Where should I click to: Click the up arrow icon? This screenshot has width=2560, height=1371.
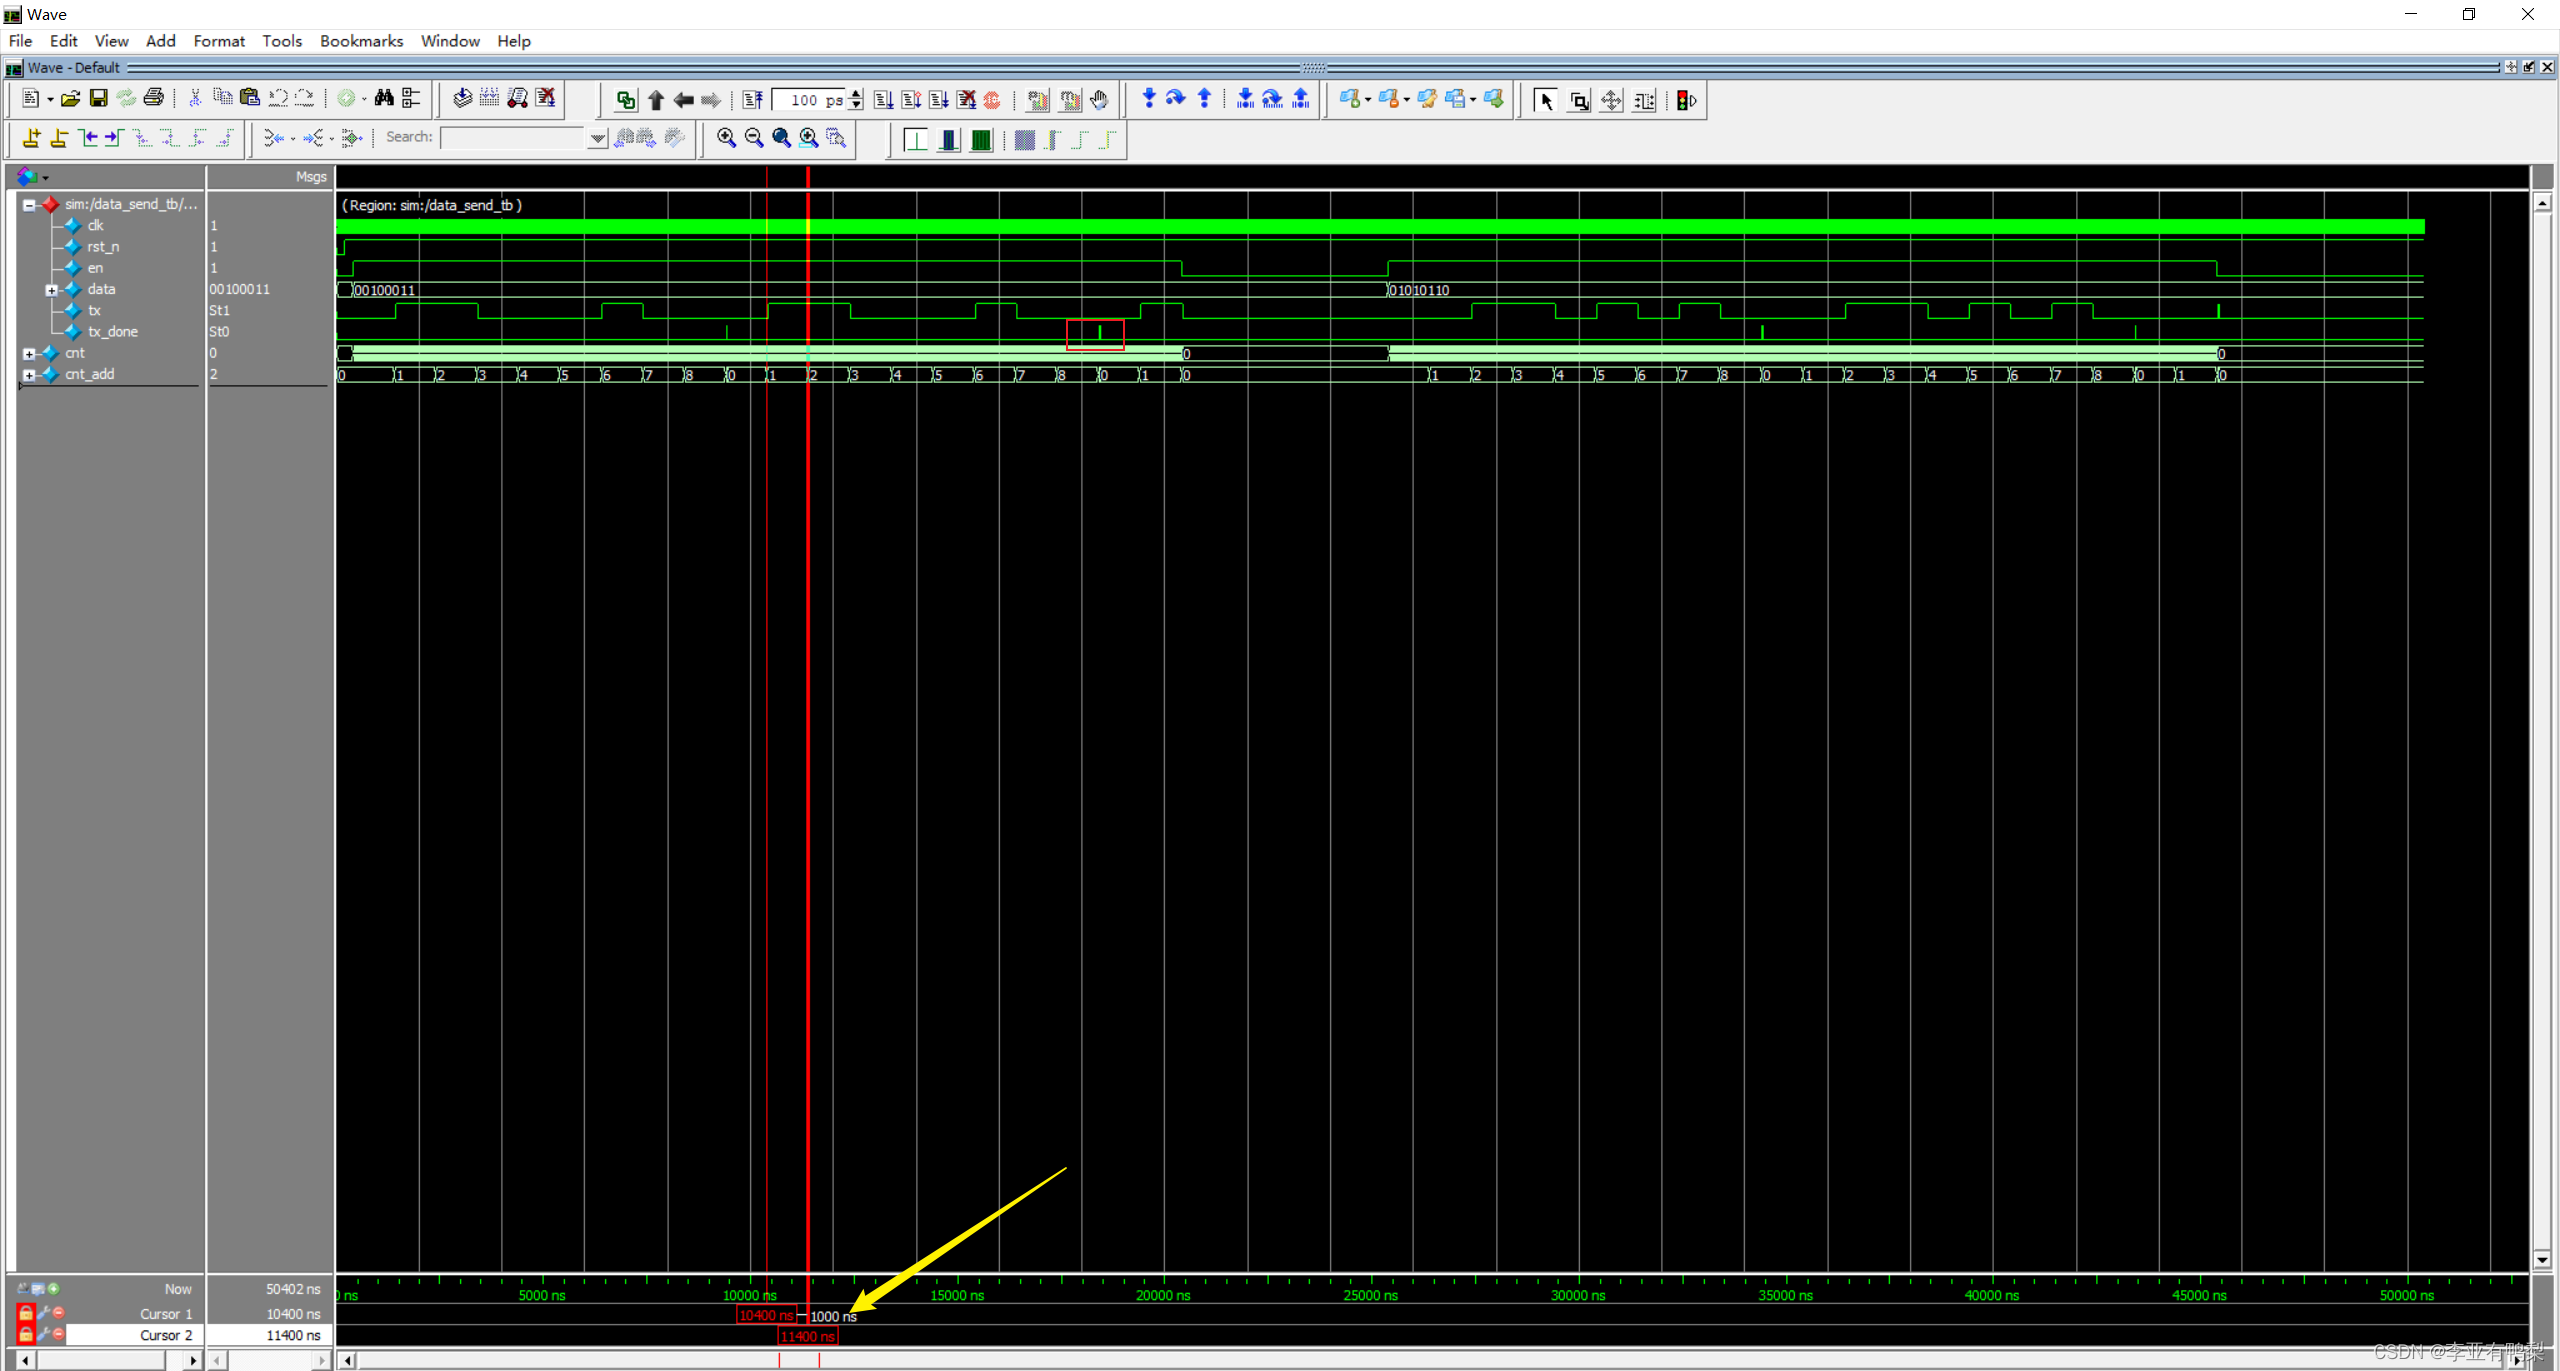click(656, 100)
